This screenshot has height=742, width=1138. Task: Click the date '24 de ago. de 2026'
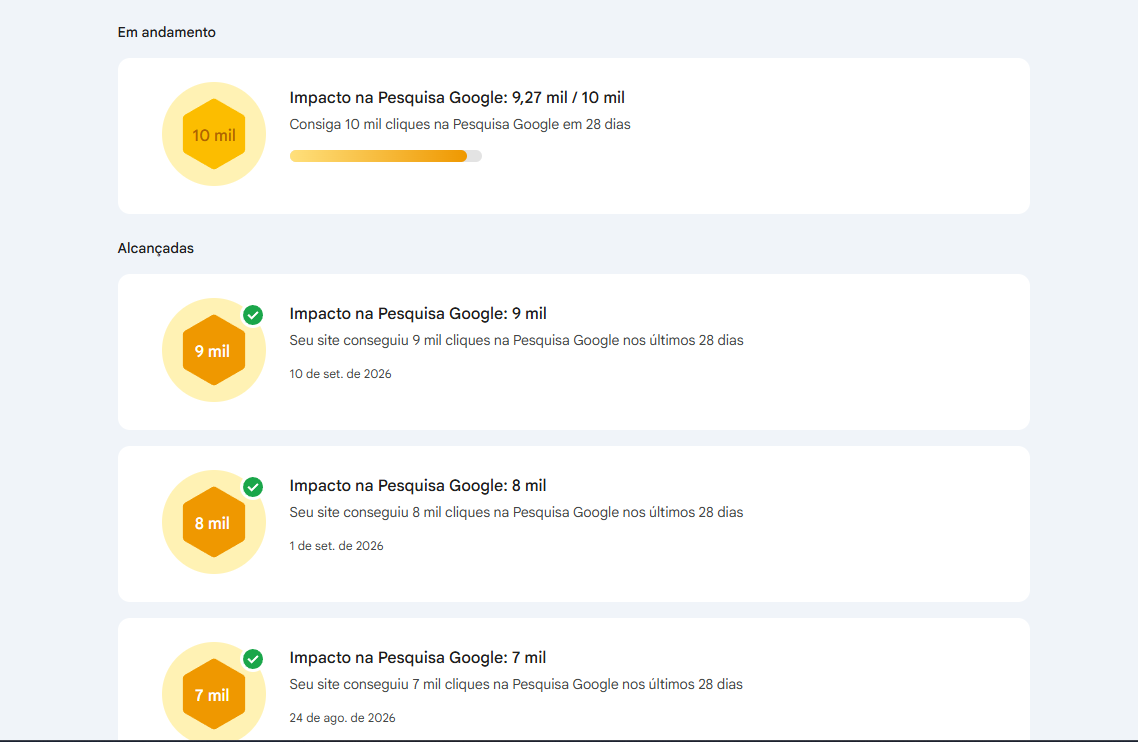[x=343, y=718]
